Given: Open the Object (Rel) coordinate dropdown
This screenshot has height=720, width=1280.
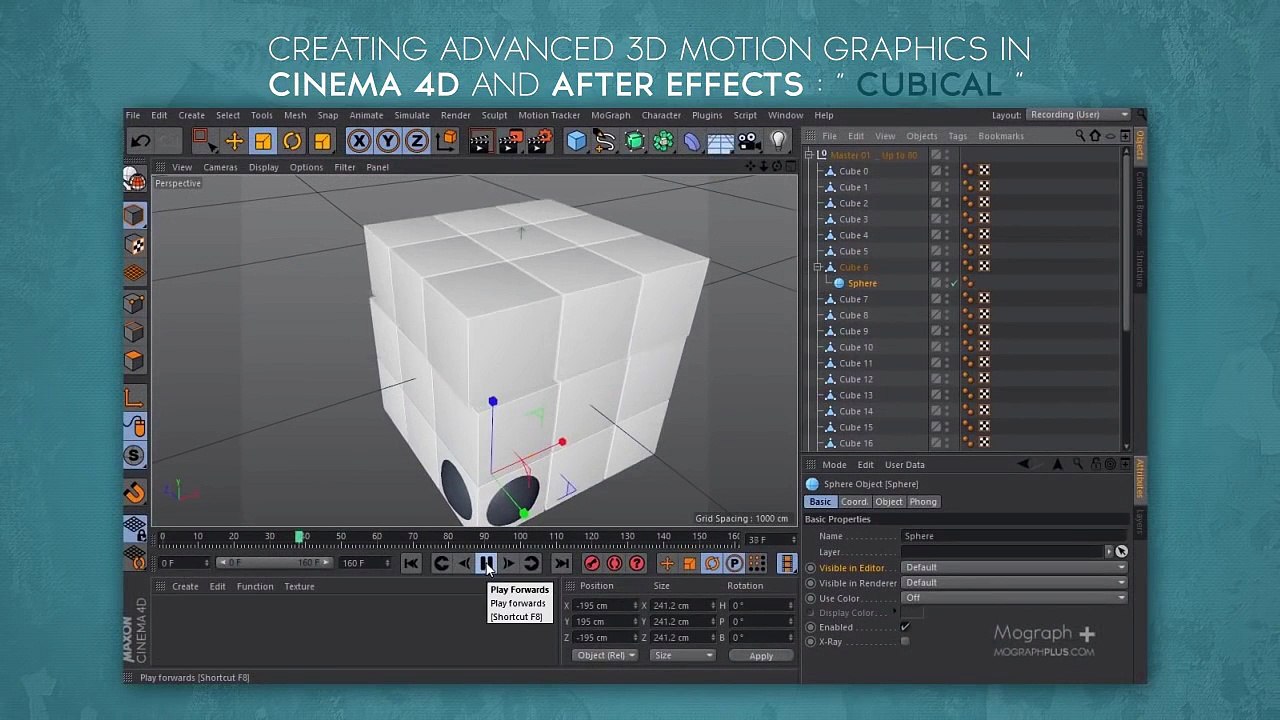Looking at the screenshot, I should 606,655.
